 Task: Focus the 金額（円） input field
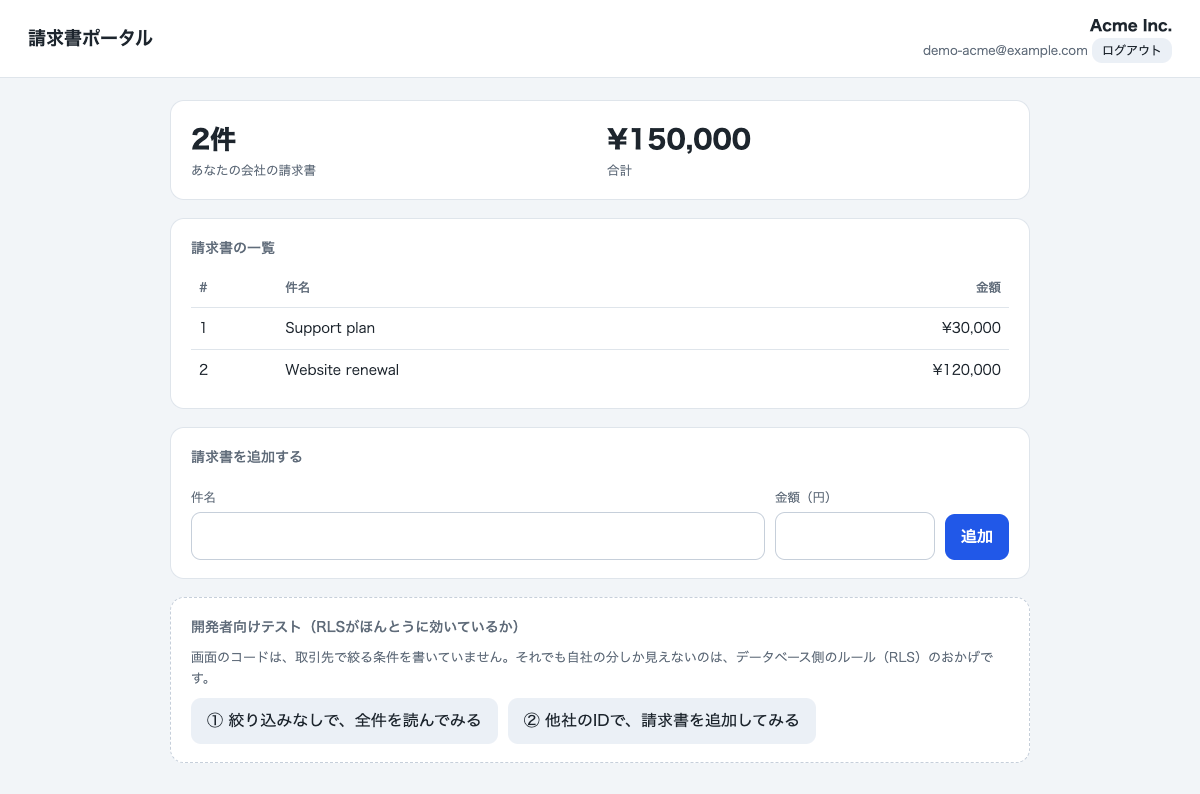point(855,536)
